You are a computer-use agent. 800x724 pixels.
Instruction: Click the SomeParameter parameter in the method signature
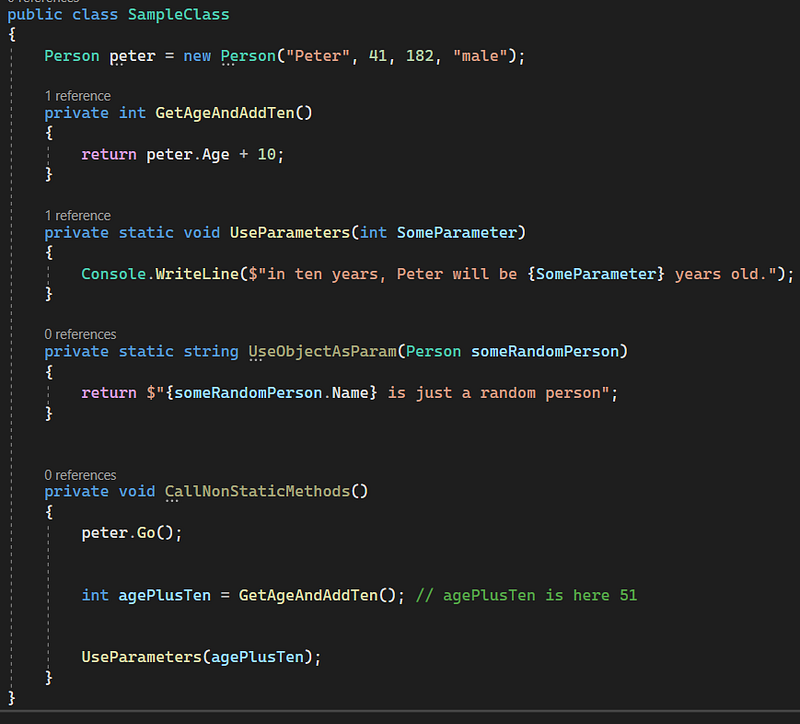point(457,233)
